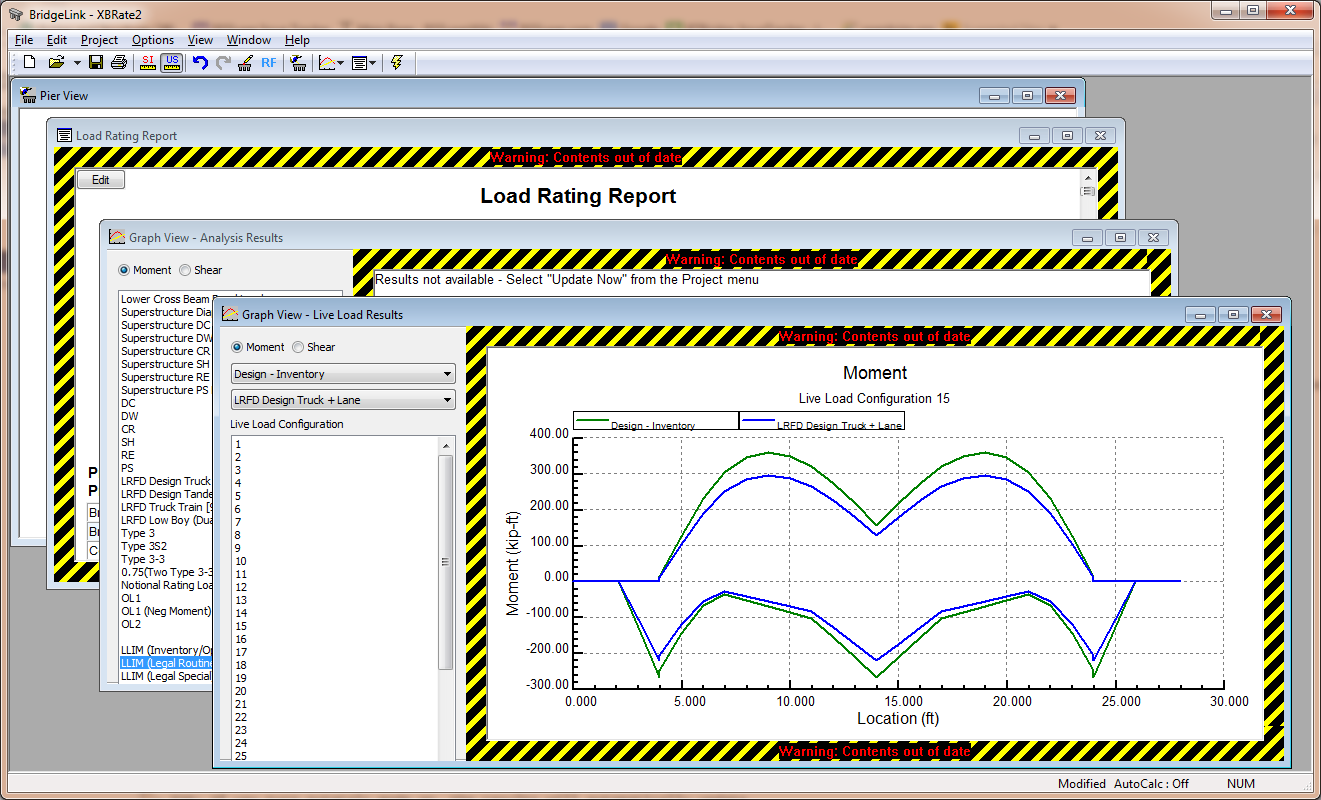Open the Design - Inventory dropdown
This screenshot has width=1321, height=800.
coord(343,374)
